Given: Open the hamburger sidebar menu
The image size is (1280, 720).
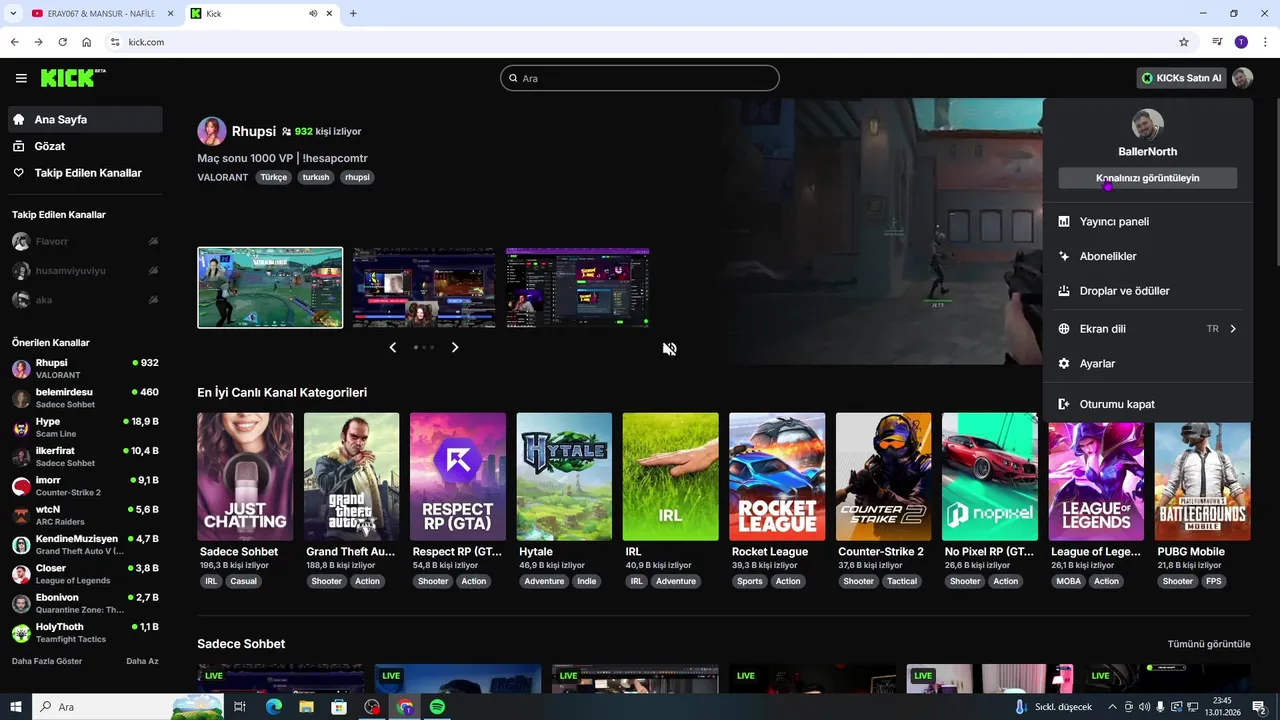Looking at the screenshot, I should point(21,78).
